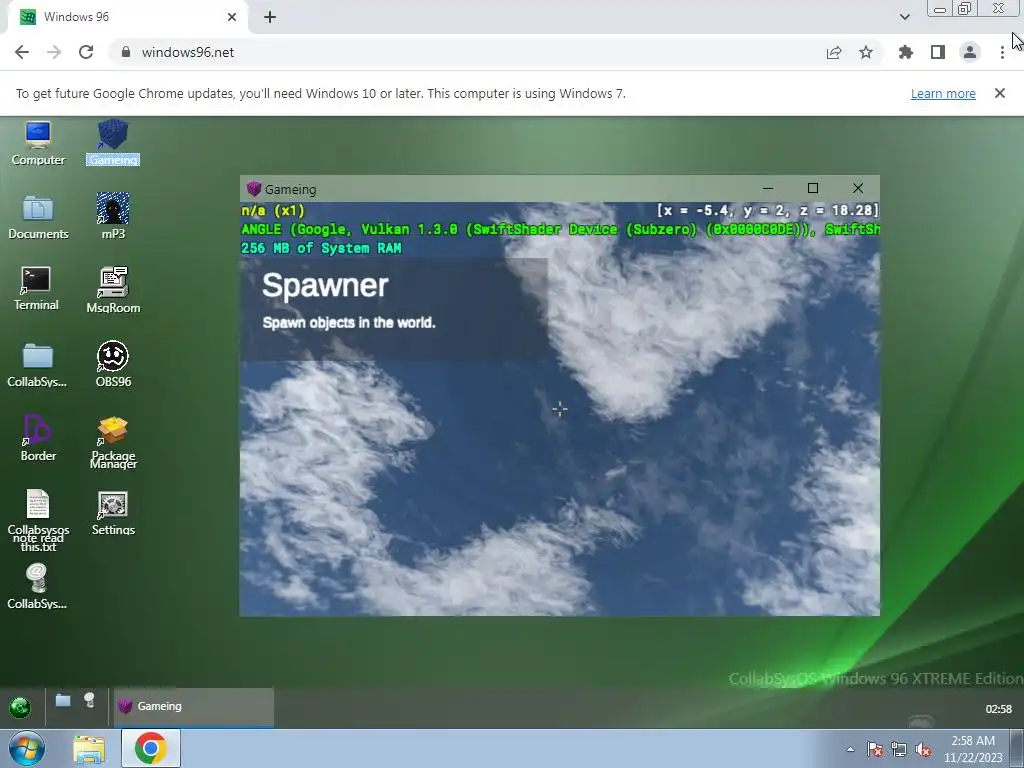The width and height of the screenshot is (1024, 768).
Task: Open the Terminal desktop icon
Action: click(x=36, y=289)
